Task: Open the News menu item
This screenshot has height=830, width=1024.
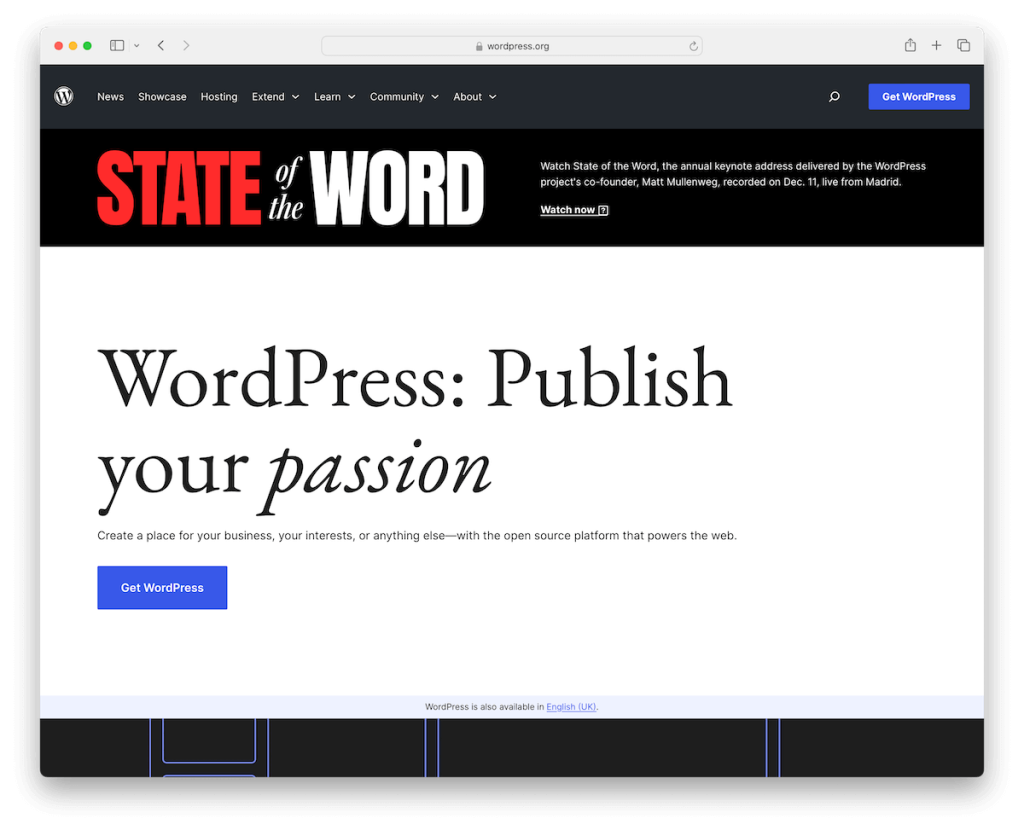Action: click(x=110, y=97)
